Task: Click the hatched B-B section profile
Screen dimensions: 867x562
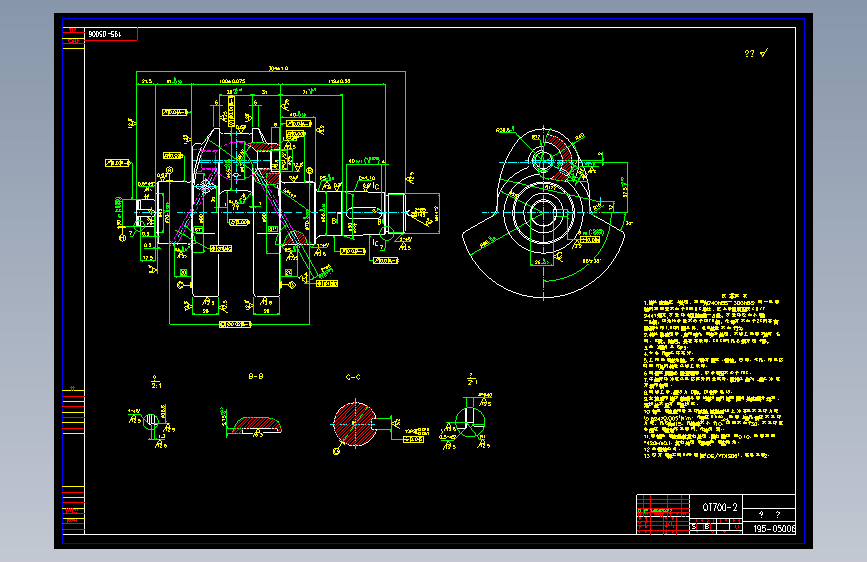Action: coord(257,425)
